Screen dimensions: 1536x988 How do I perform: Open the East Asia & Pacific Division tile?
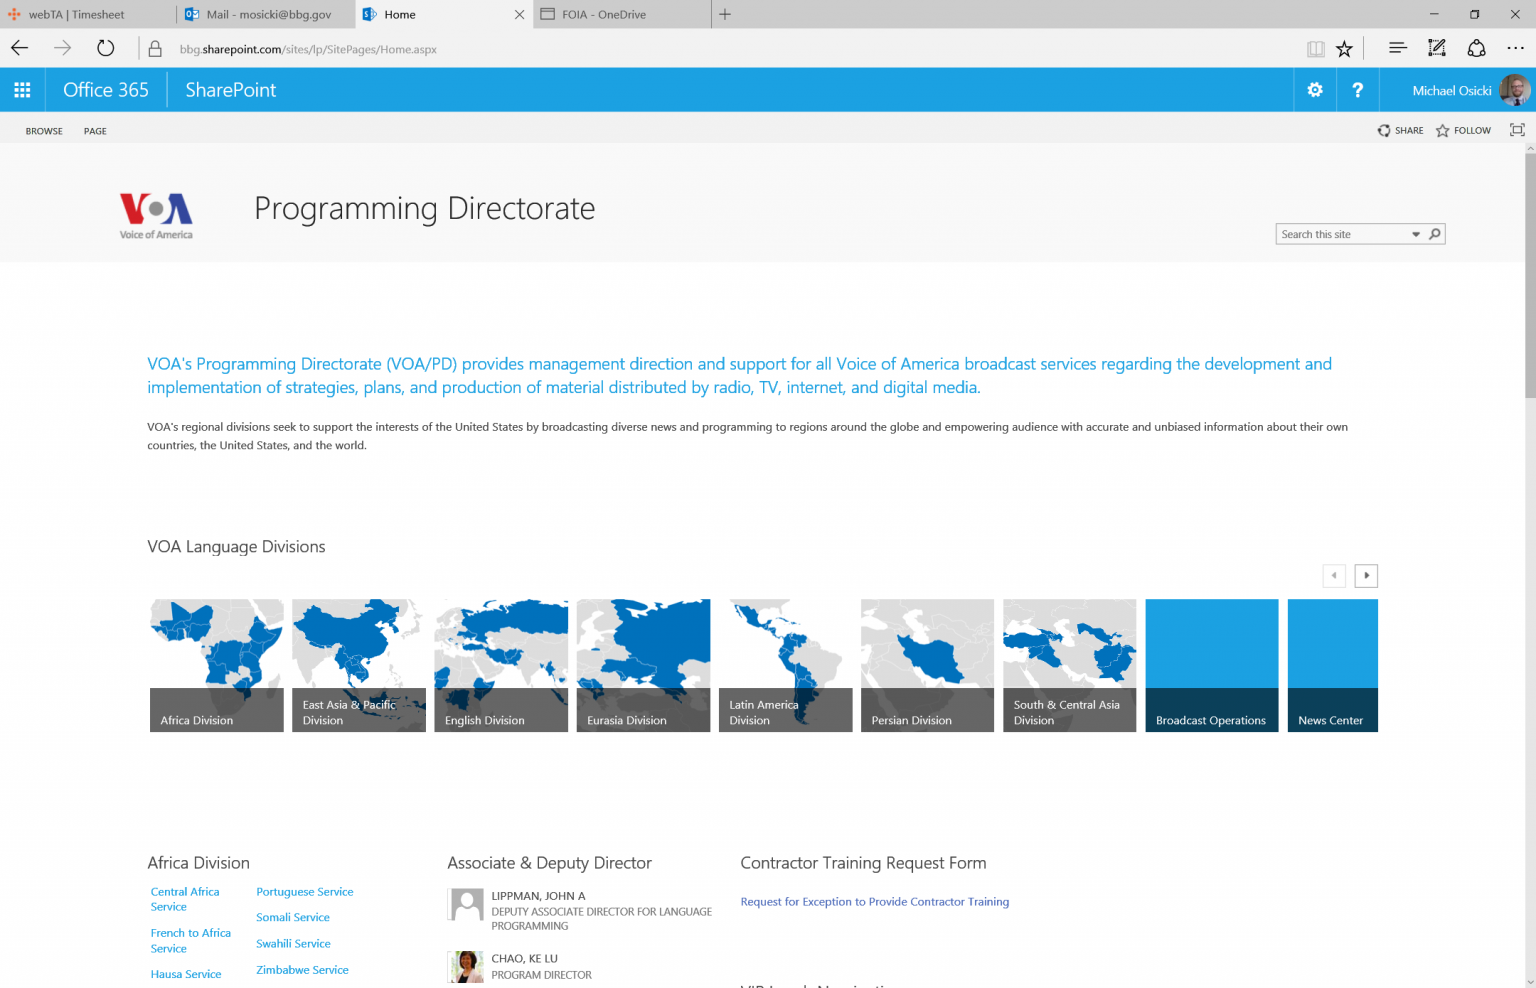(x=359, y=665)
